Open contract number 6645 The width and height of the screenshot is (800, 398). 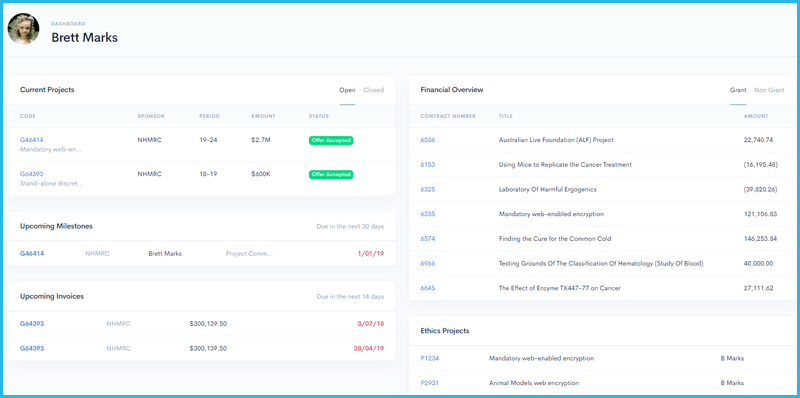point(428,288)
